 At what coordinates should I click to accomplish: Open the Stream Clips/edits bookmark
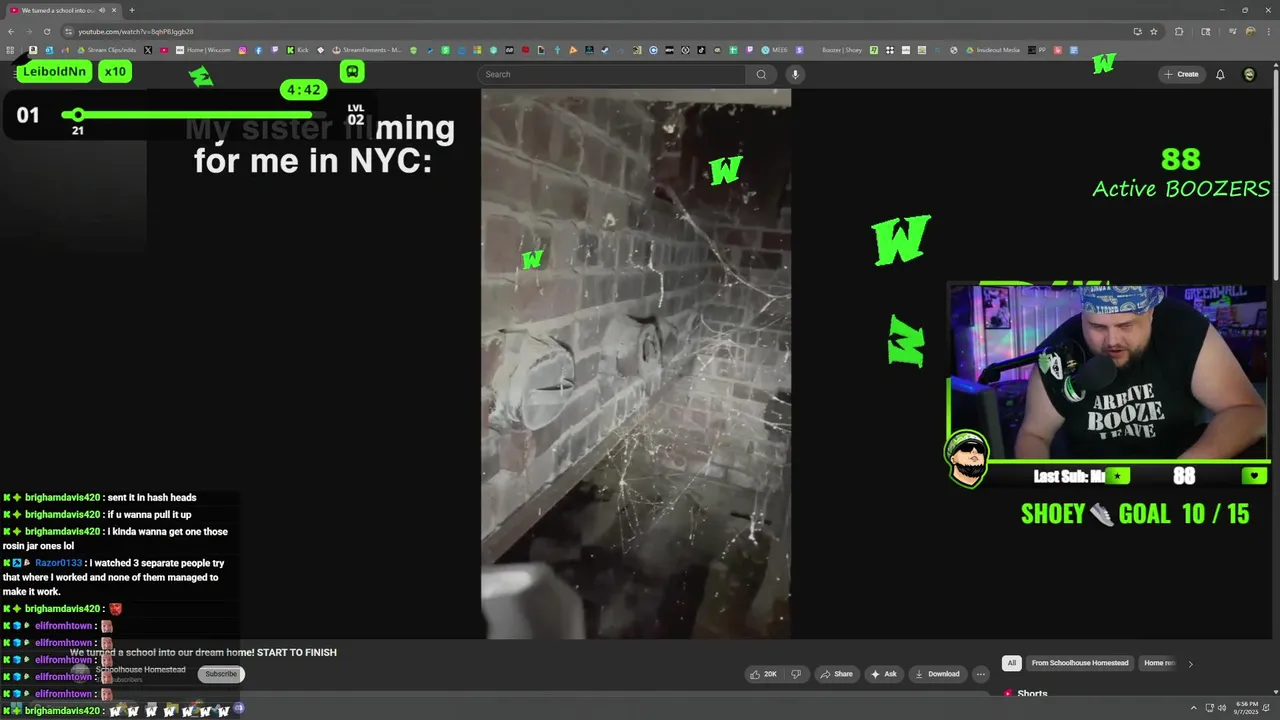107,50
